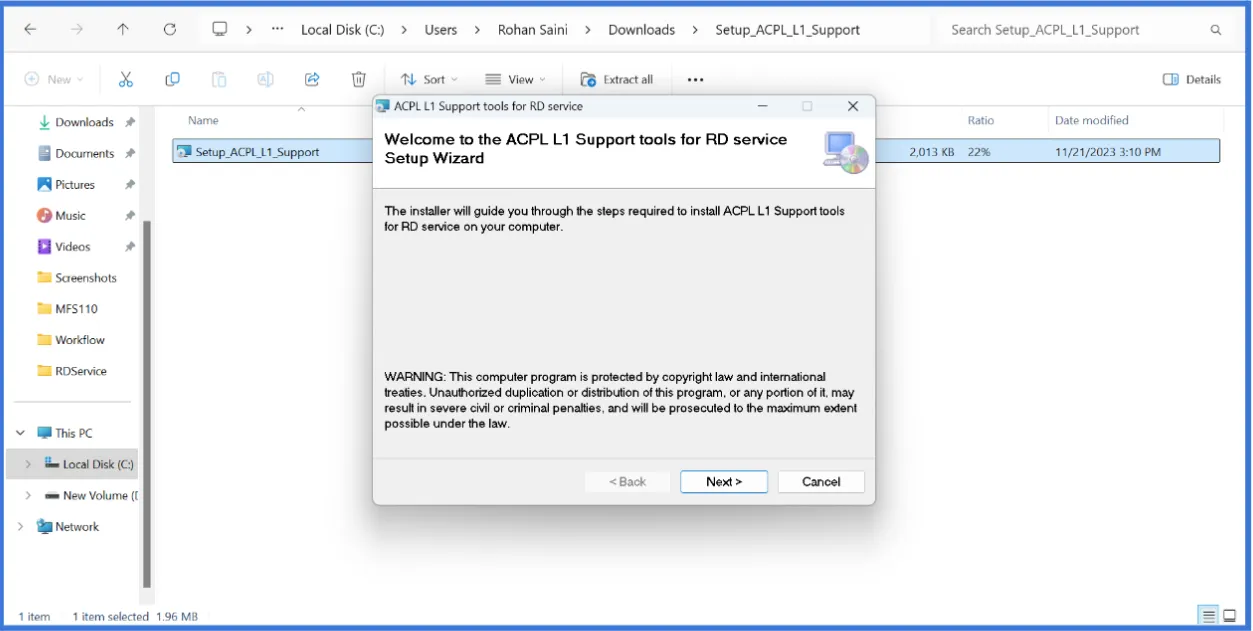This screenshot has height=631, width=1253.
Task: Jump to Downloads breadcrumb folder
Action: tap(641, 30)
